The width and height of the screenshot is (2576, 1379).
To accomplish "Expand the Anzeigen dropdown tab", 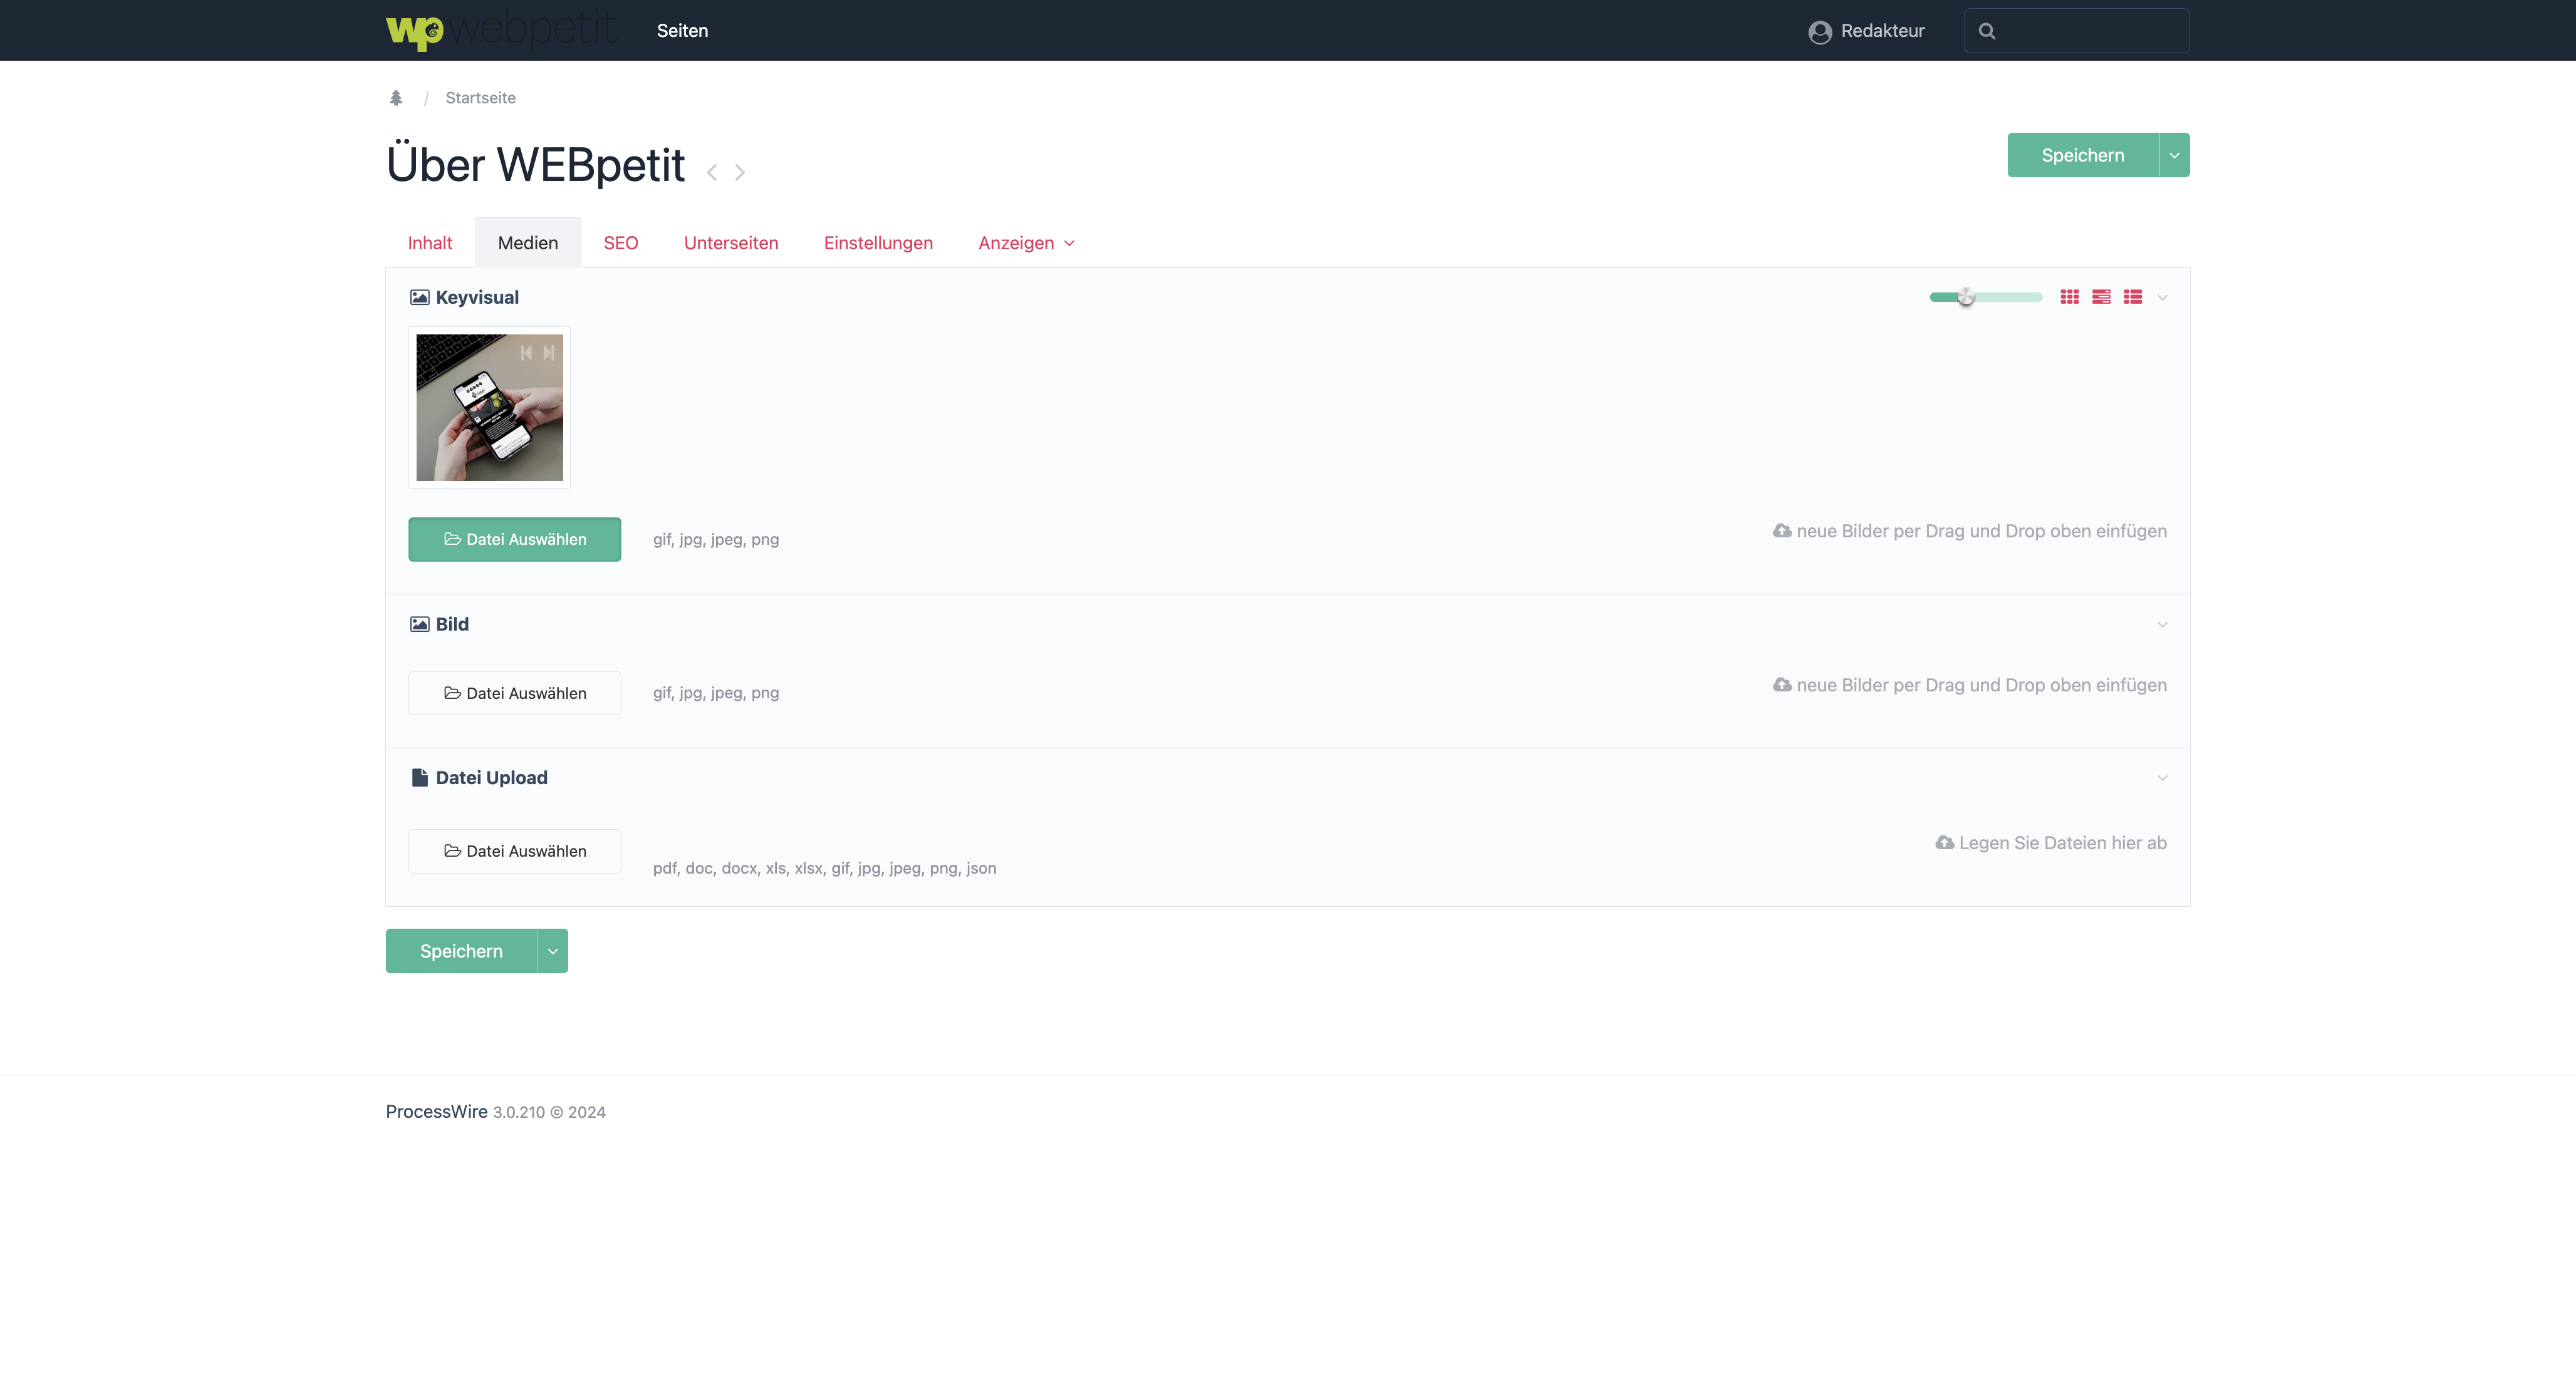I will (x=1026, y=243).
